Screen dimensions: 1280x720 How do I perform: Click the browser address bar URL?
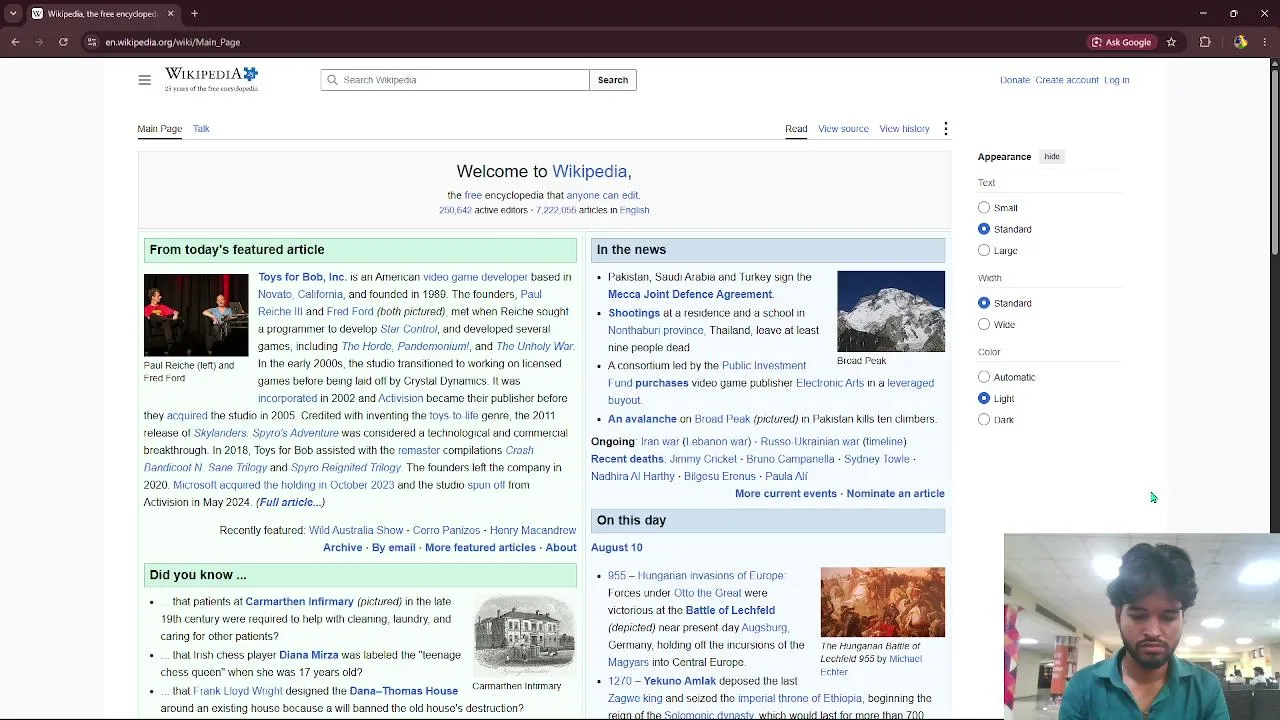[x=173, y=42]
